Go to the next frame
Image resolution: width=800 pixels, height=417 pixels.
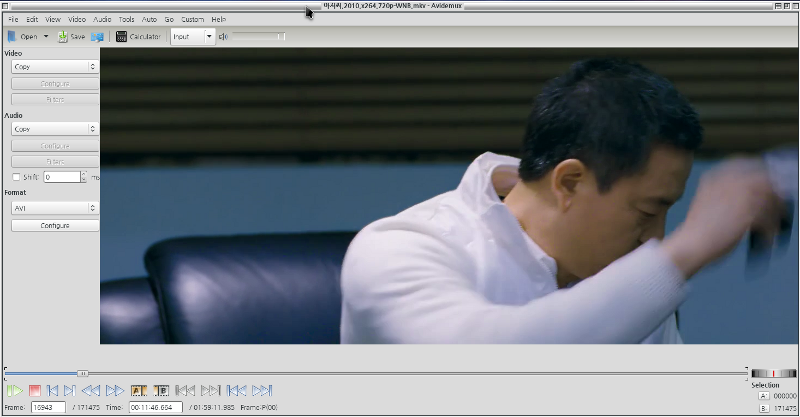[69, 390]
